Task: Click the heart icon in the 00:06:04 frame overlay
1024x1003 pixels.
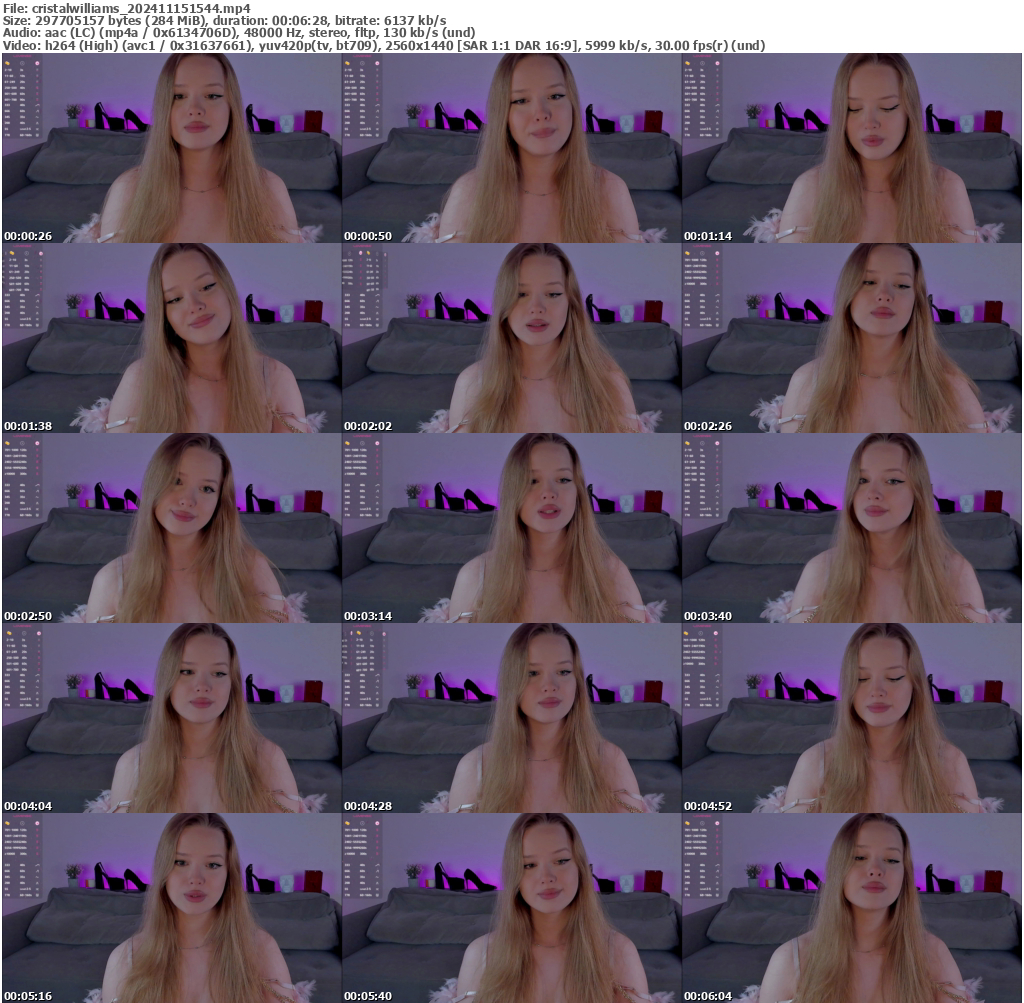Action: coord(717,823)
